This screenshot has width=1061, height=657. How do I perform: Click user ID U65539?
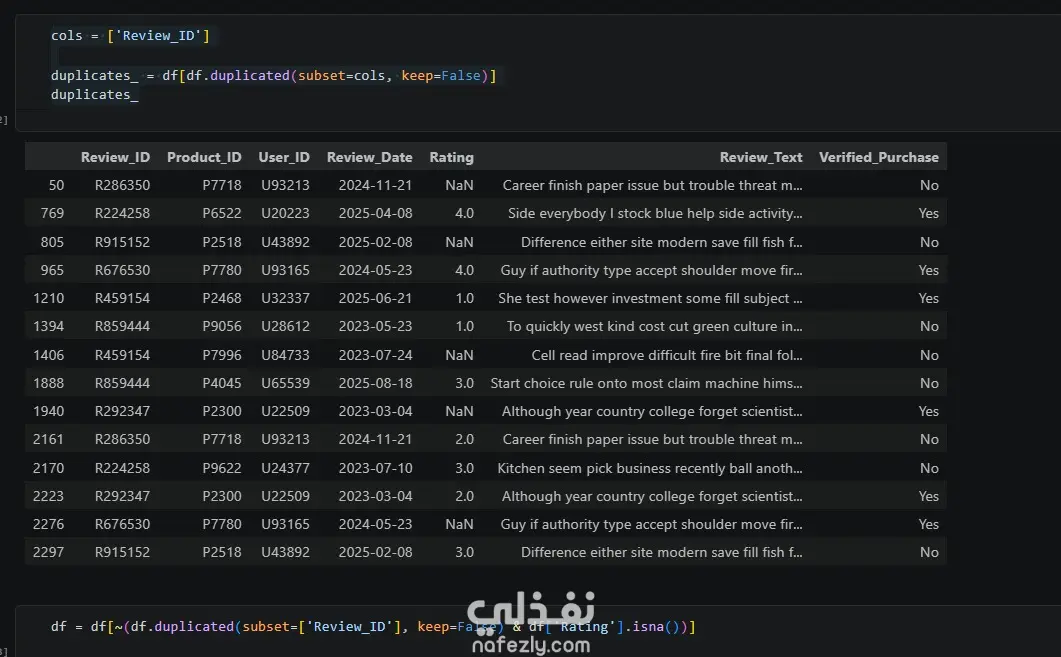tap(286, 383)
